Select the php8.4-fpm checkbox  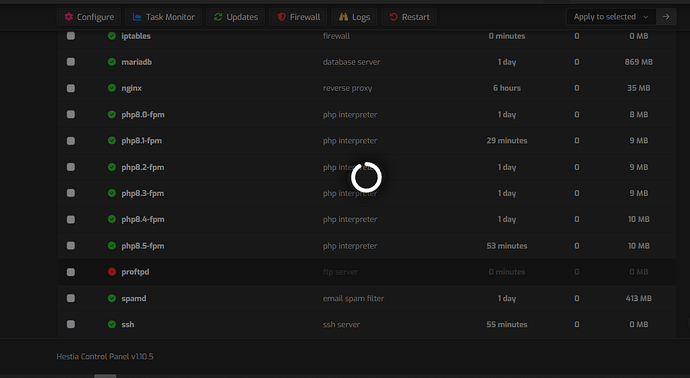[70, 219]
